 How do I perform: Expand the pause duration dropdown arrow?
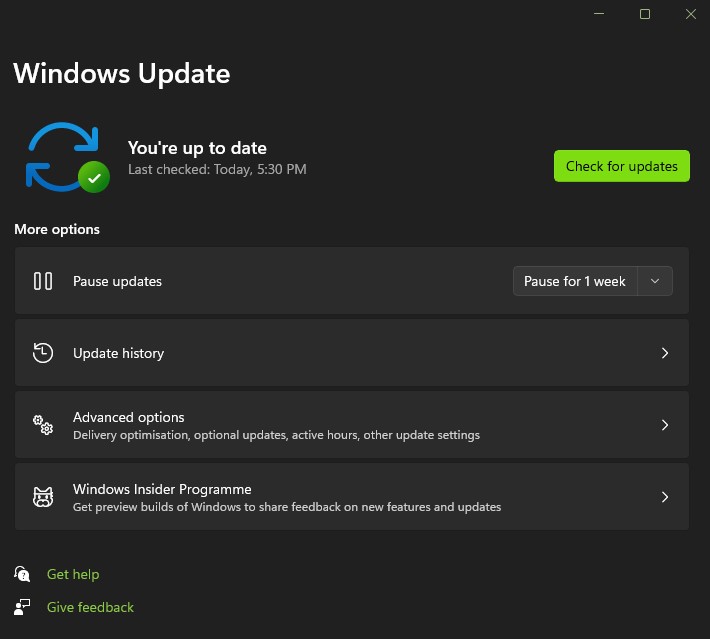pyautogui.click(x=655, y=281)
